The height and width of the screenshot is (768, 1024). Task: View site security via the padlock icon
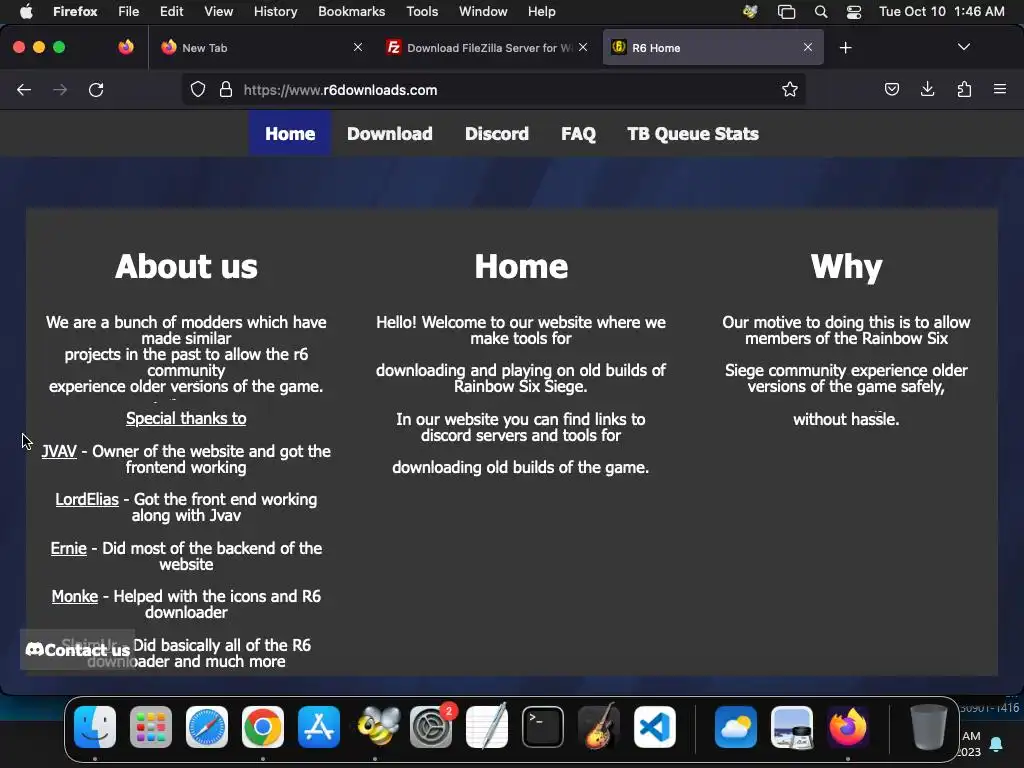point(226,89)
